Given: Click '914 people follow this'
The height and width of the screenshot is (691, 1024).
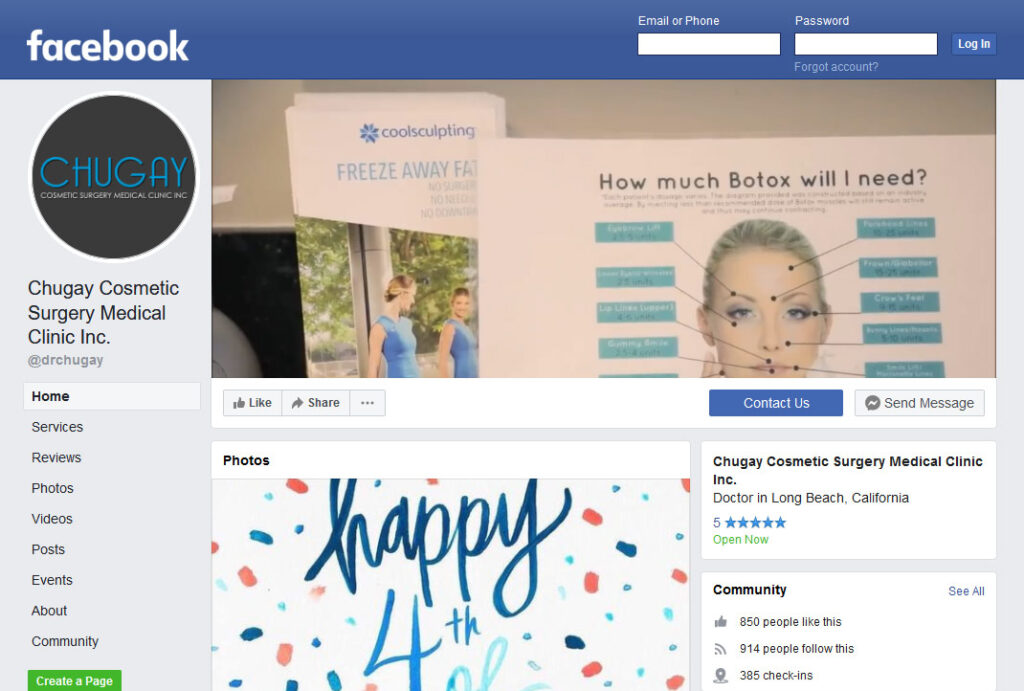Looking at the screenshot, I should pyautogui.click(x=797, y=649).
